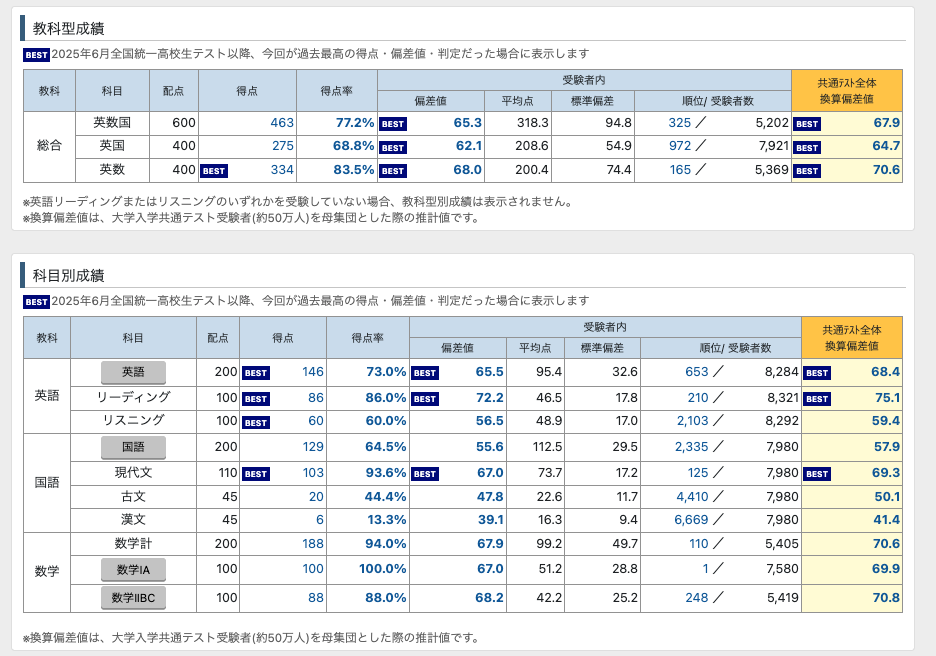Click the 共通テスト全体 換算偏差値 header in lower table

(x=852, y=338)
